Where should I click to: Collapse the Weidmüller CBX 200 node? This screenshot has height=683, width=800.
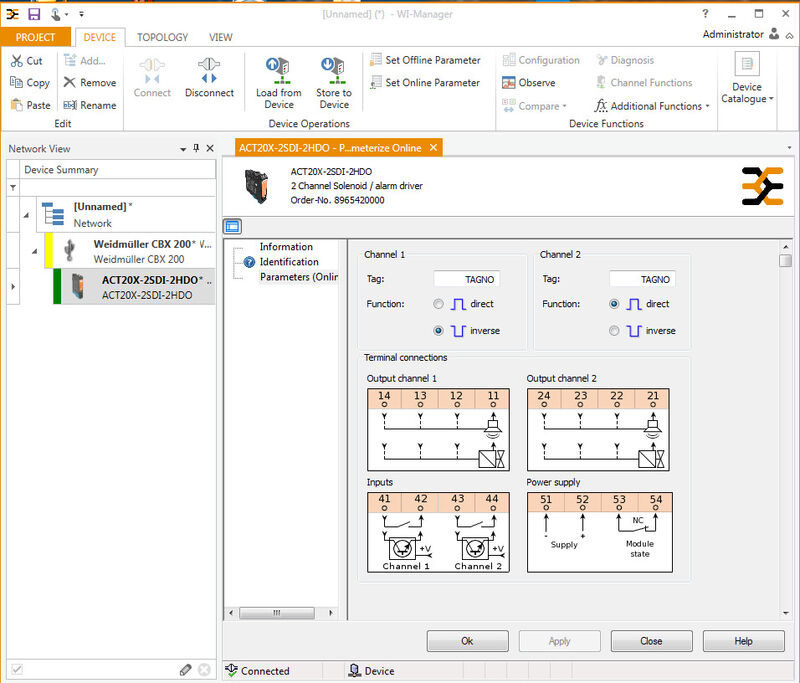click(x=34, y=250)
